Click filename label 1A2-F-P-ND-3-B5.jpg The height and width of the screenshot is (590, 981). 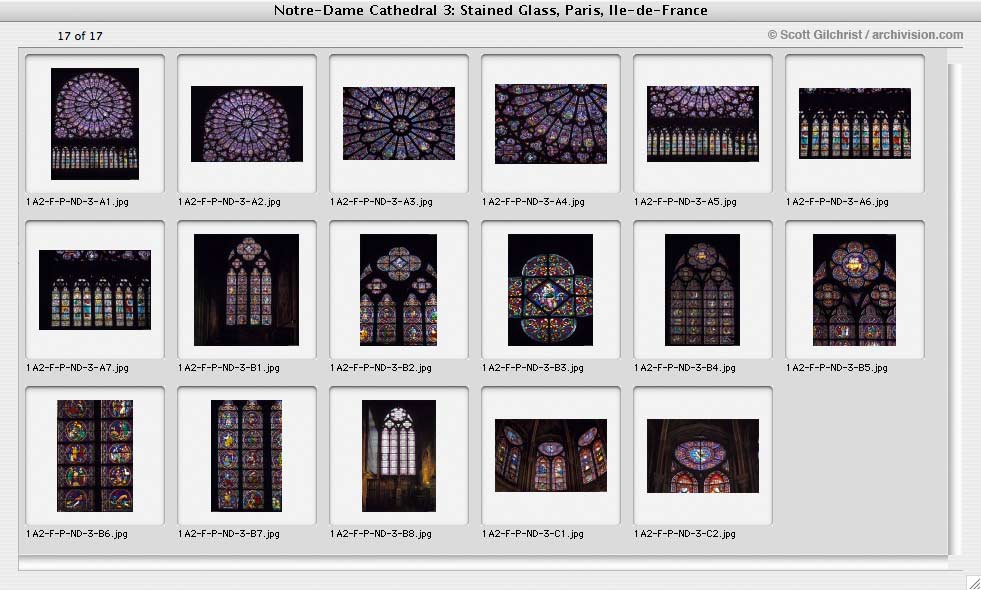point(837,368)
